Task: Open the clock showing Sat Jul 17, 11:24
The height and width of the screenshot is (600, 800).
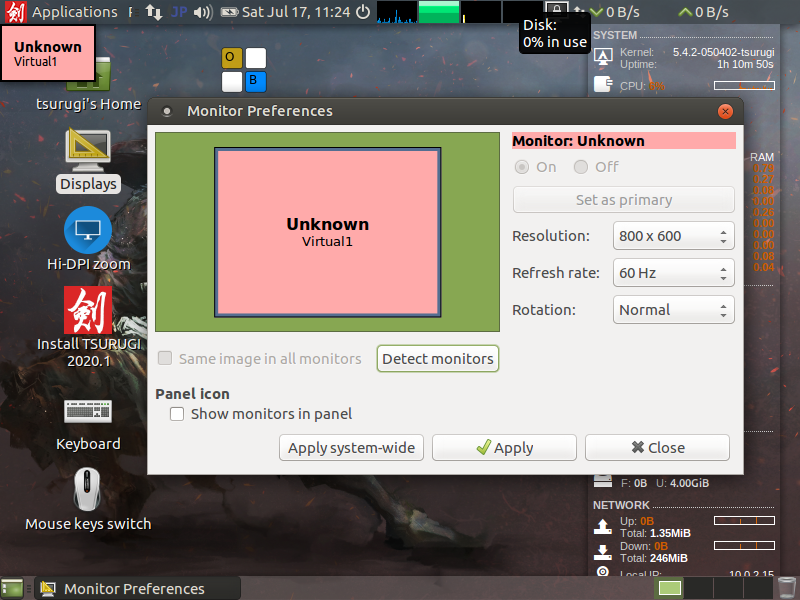Action: coord(296,12)
